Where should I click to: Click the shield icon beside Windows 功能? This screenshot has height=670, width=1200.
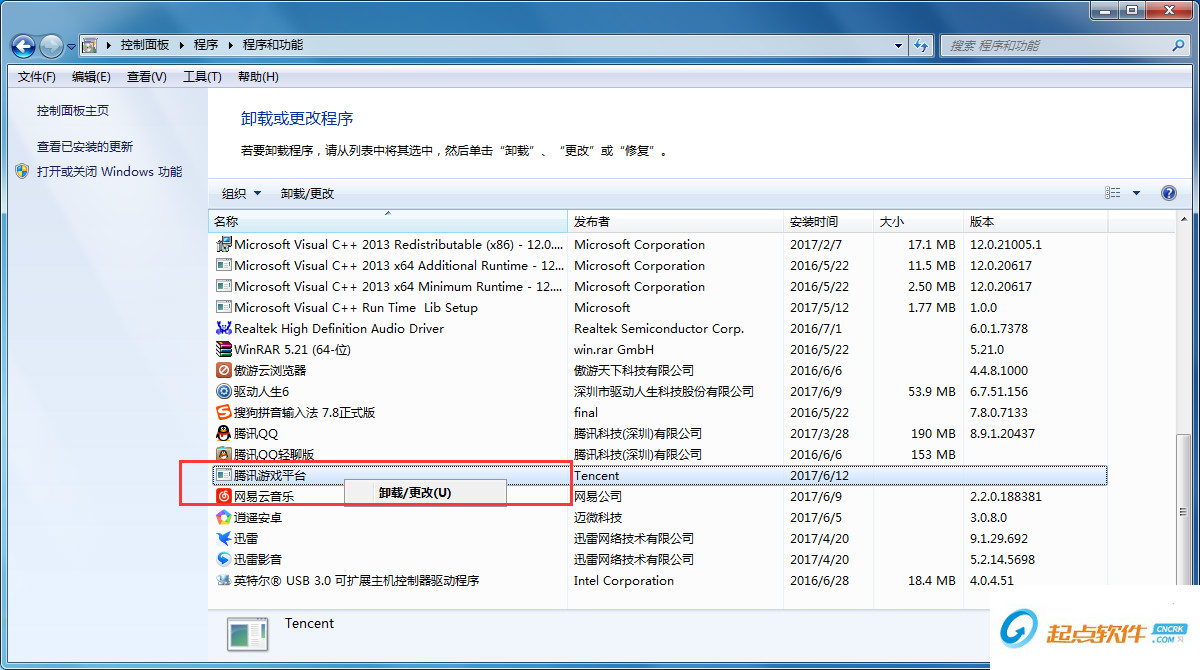23,171
